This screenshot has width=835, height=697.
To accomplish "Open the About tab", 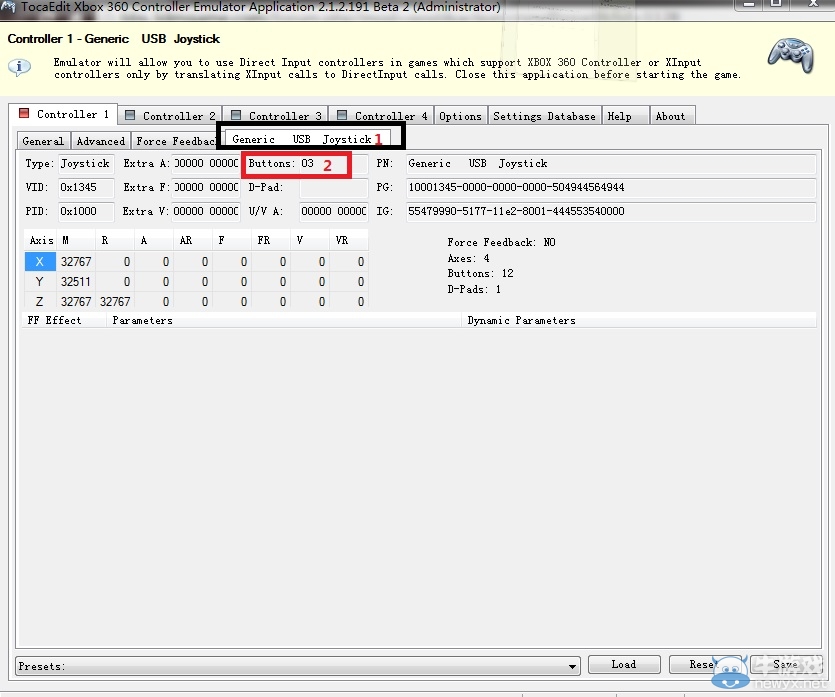I will [672, 116].
